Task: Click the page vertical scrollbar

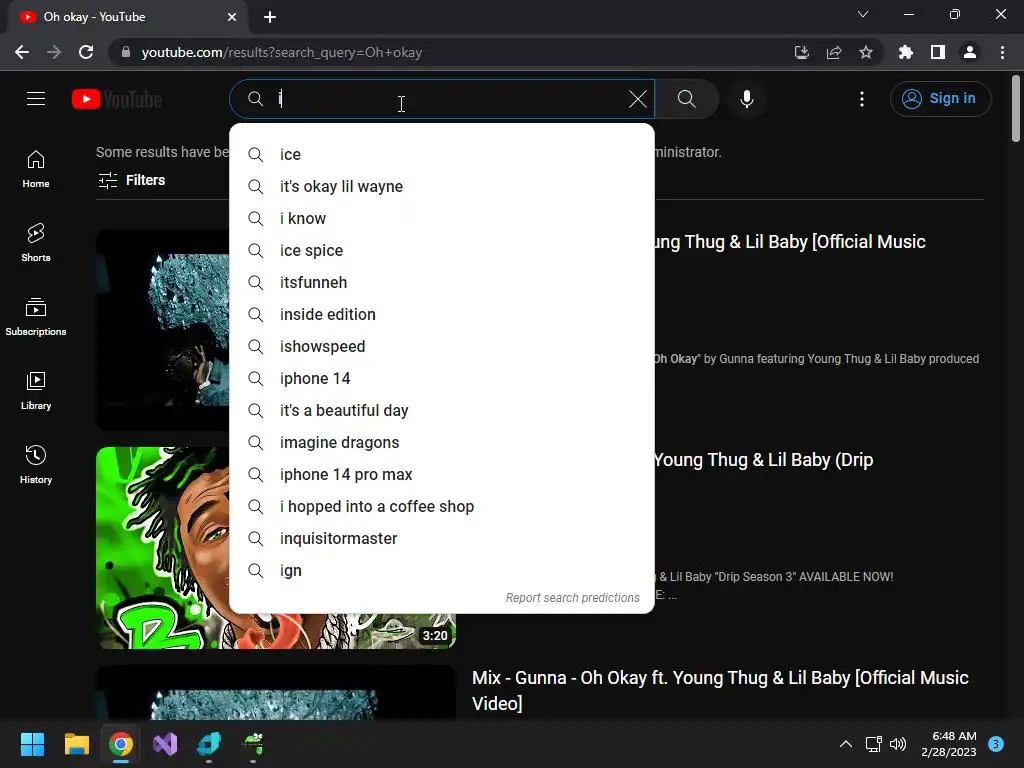Action: click(x=1016, y=108)
